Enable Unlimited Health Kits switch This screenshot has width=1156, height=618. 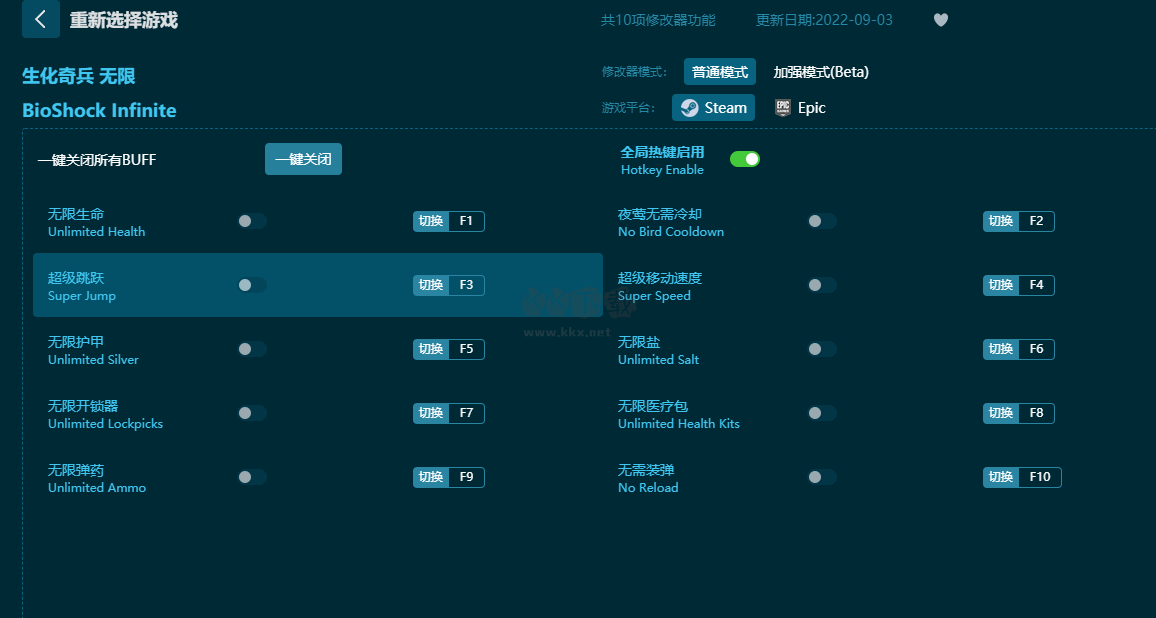[821, 413]
